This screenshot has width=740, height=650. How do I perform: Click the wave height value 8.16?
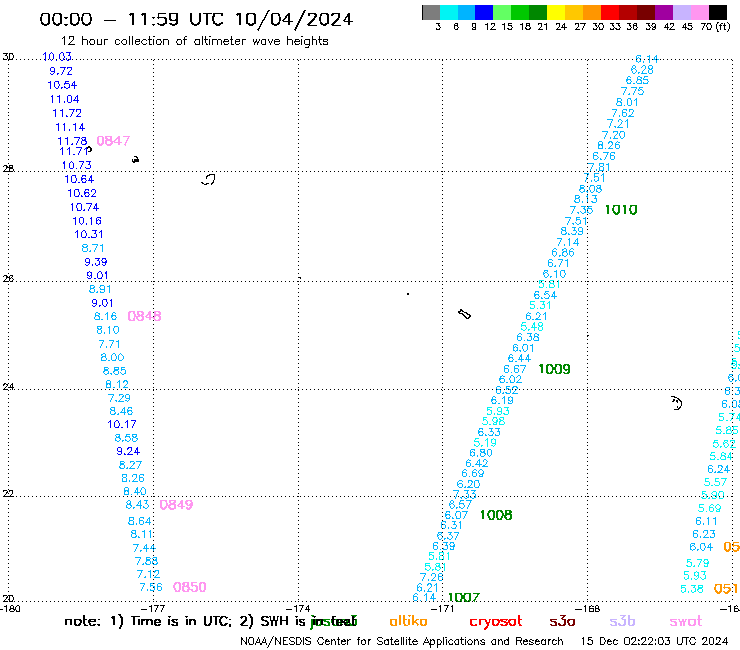105,316
